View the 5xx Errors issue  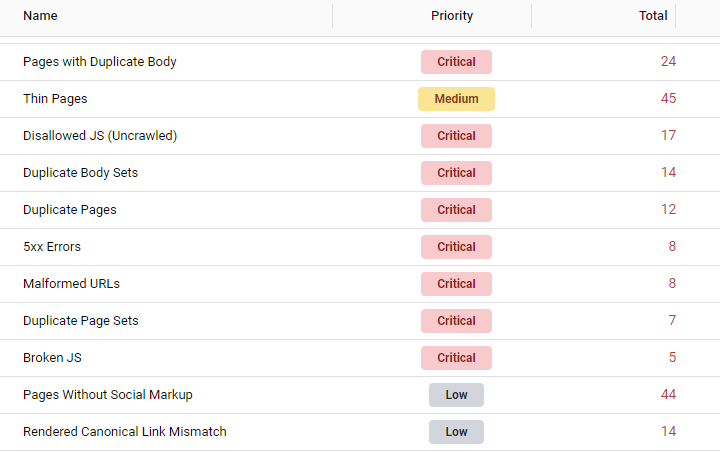tap(53, 247)
